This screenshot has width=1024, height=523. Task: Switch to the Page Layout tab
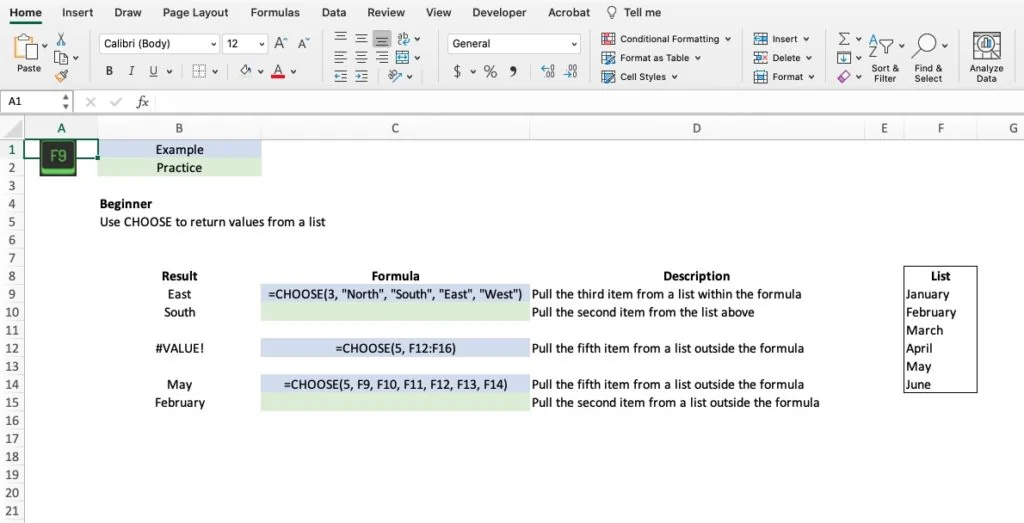195,12
